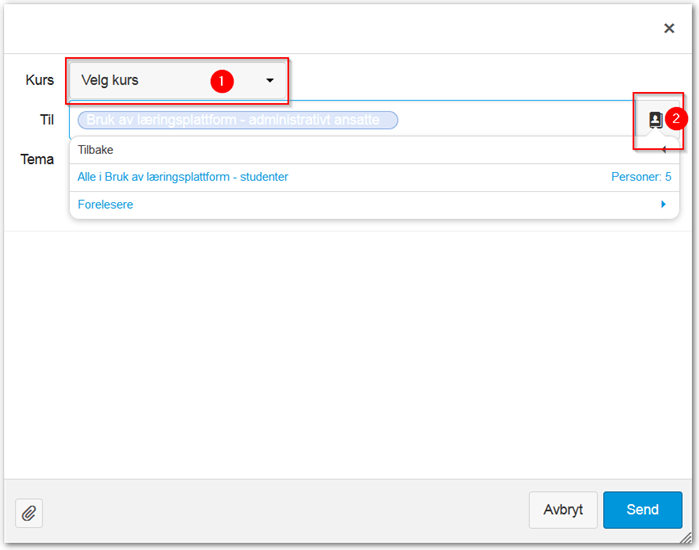Screen dimensions: 699x550
Task: Click the red number 2 marker
Action: (x=676, y=118)
